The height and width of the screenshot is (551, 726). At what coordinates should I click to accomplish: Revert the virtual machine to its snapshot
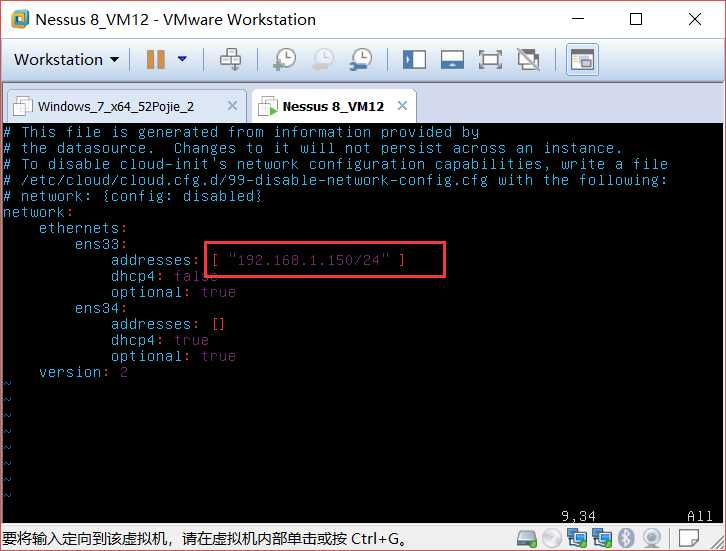323,60
